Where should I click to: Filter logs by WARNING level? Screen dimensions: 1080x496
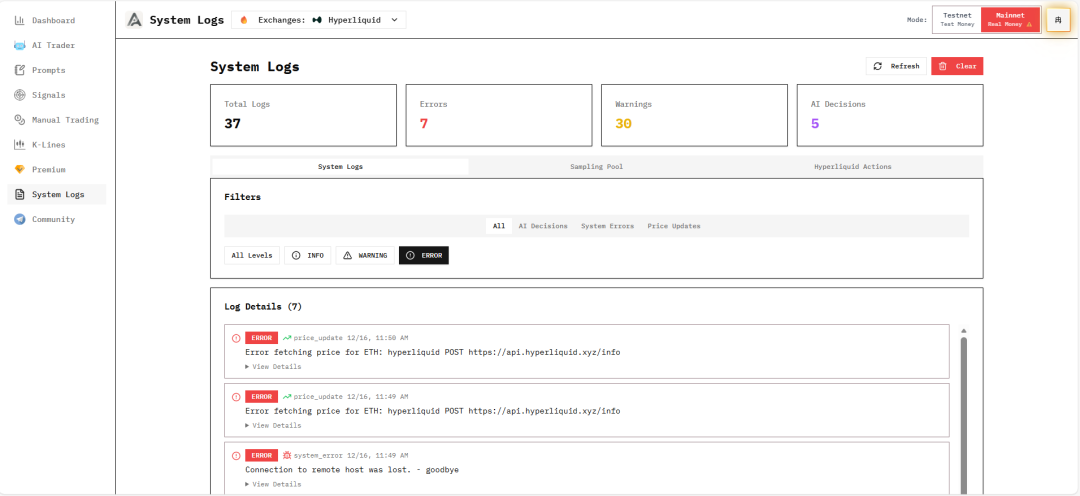tap(365, 256)
